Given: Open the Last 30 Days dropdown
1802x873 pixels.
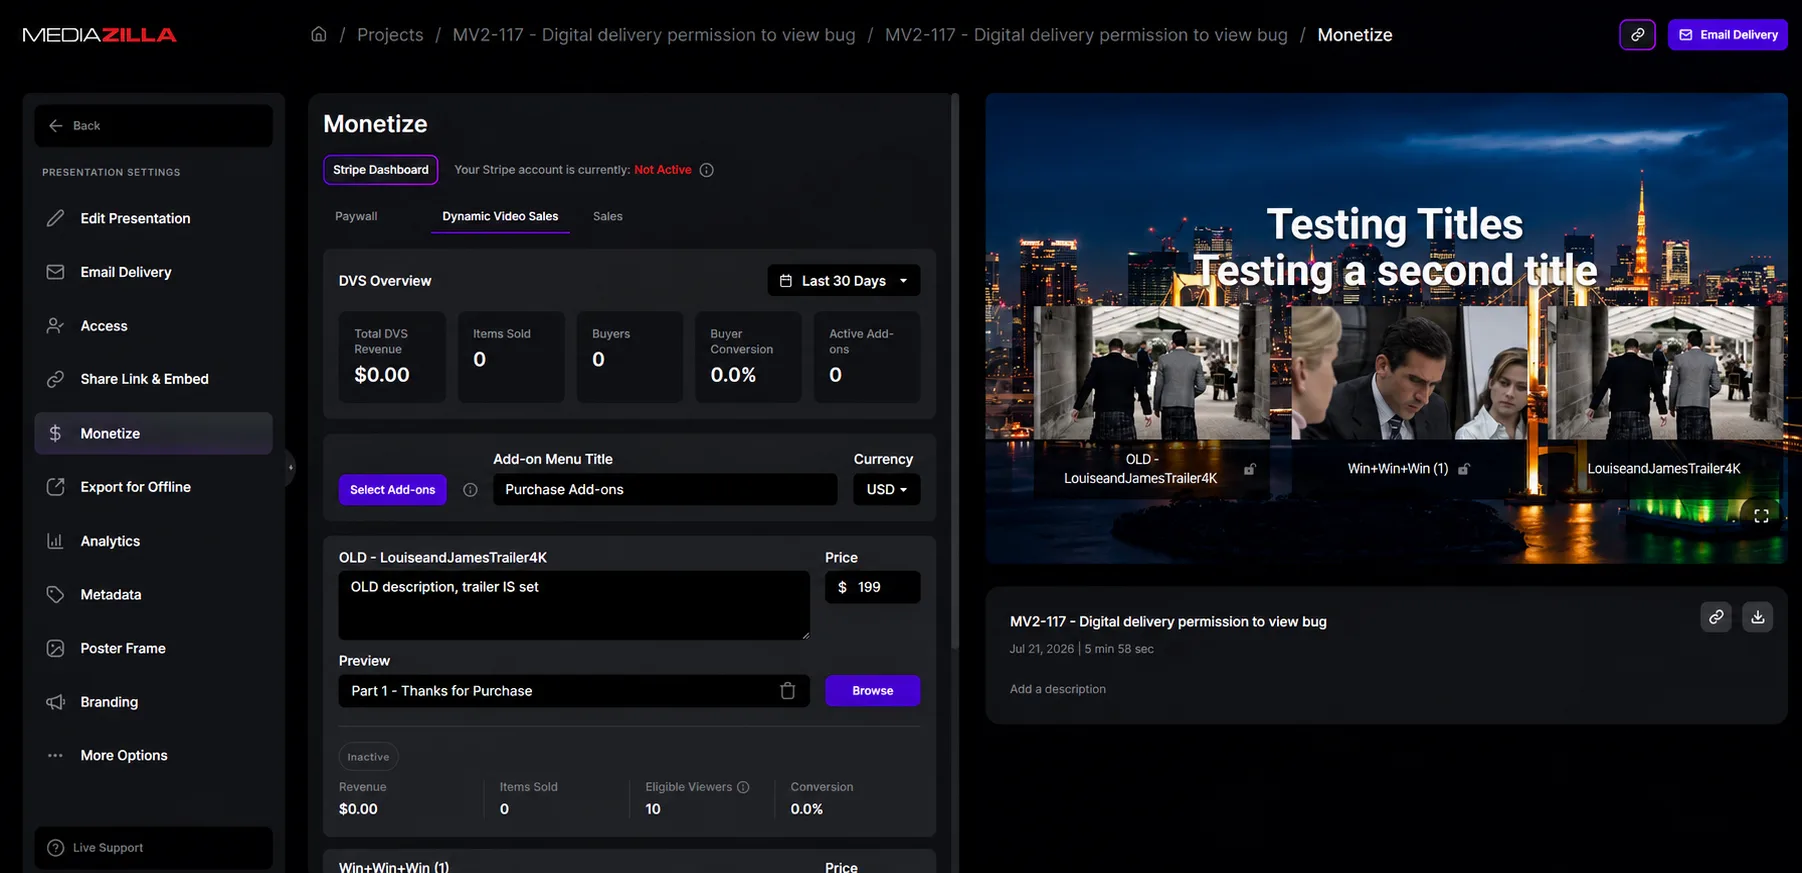Looking at the screenshot, I should pos(844,280).
